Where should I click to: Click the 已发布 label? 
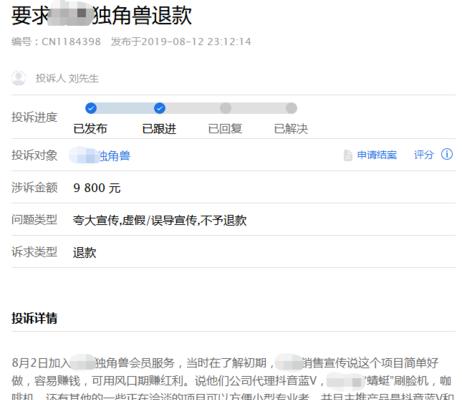click(x=90, y=129)
